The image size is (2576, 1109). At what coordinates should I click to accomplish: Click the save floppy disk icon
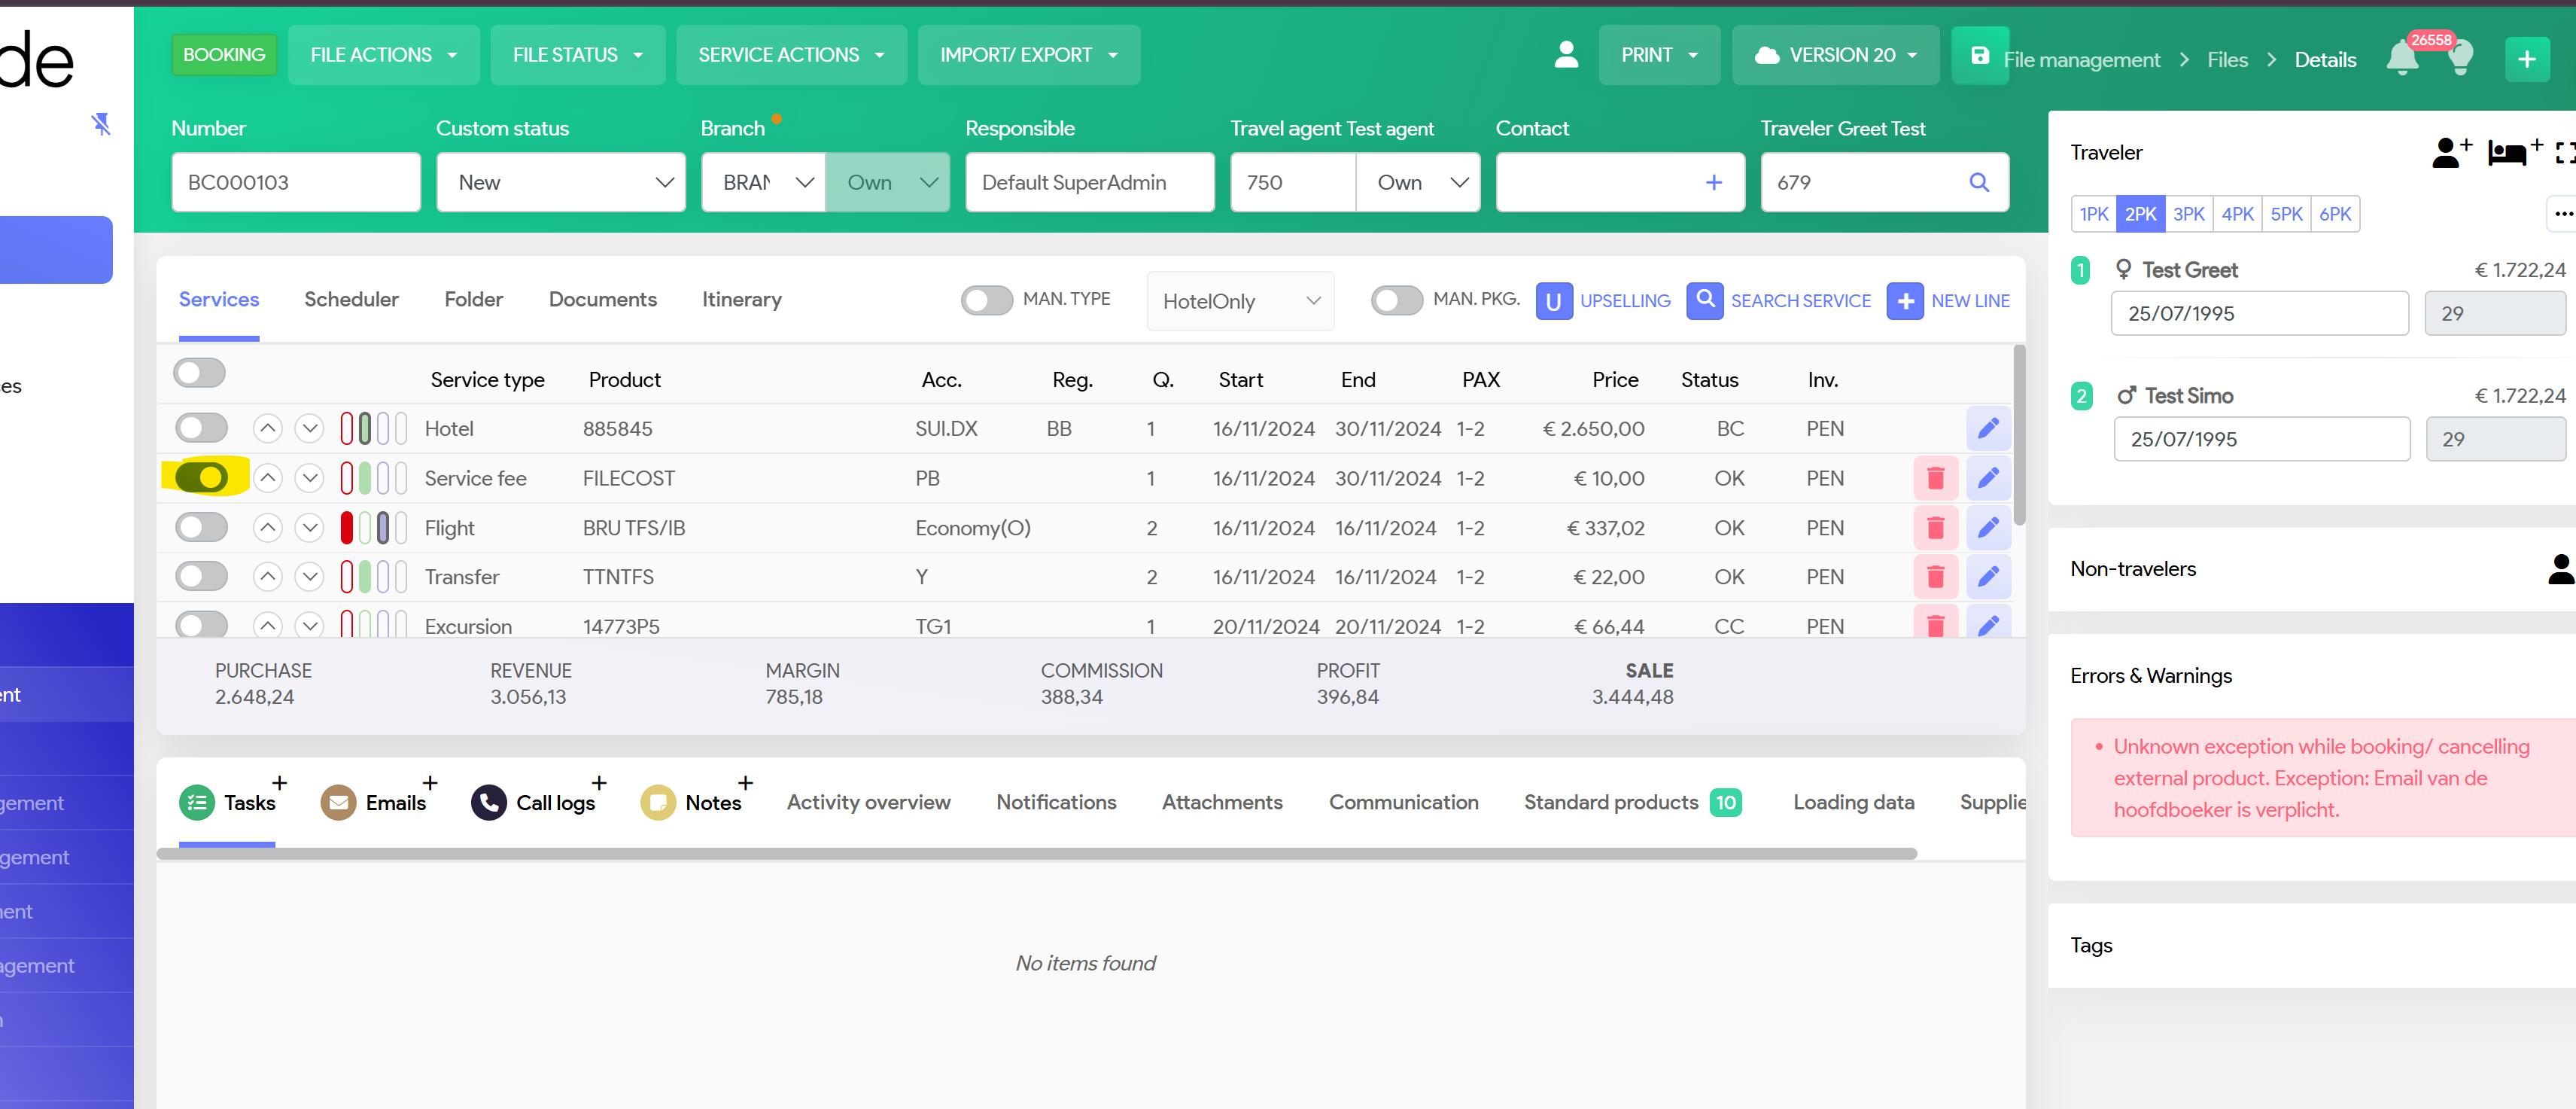tap(1979, 56)
